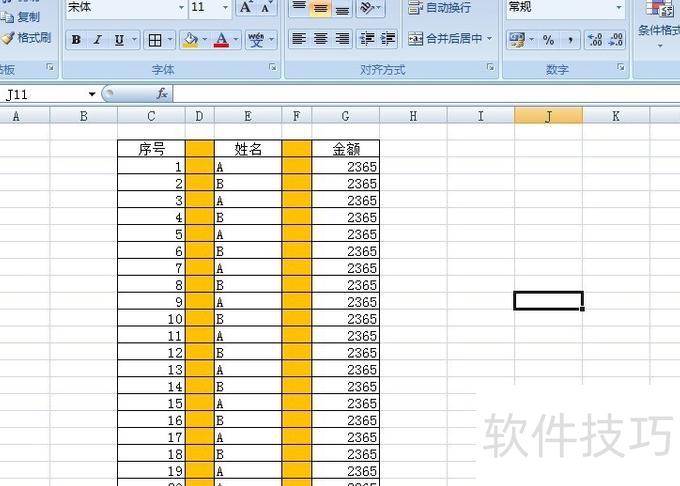
Task: Select the name cell in row numbered 14
Action: click(248, 386)
